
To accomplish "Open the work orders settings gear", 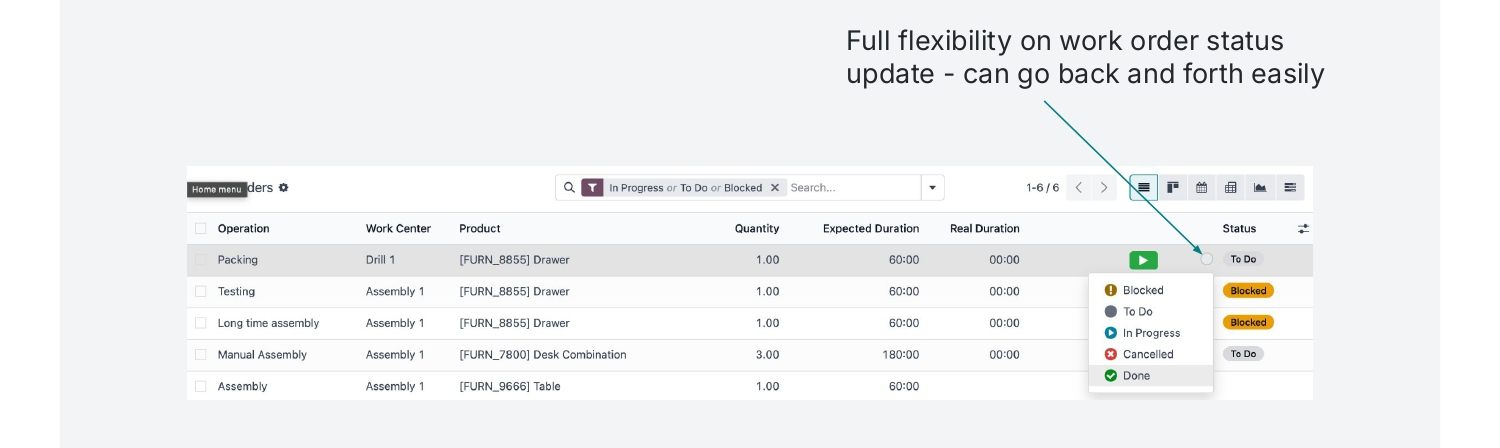I will 284,188.
